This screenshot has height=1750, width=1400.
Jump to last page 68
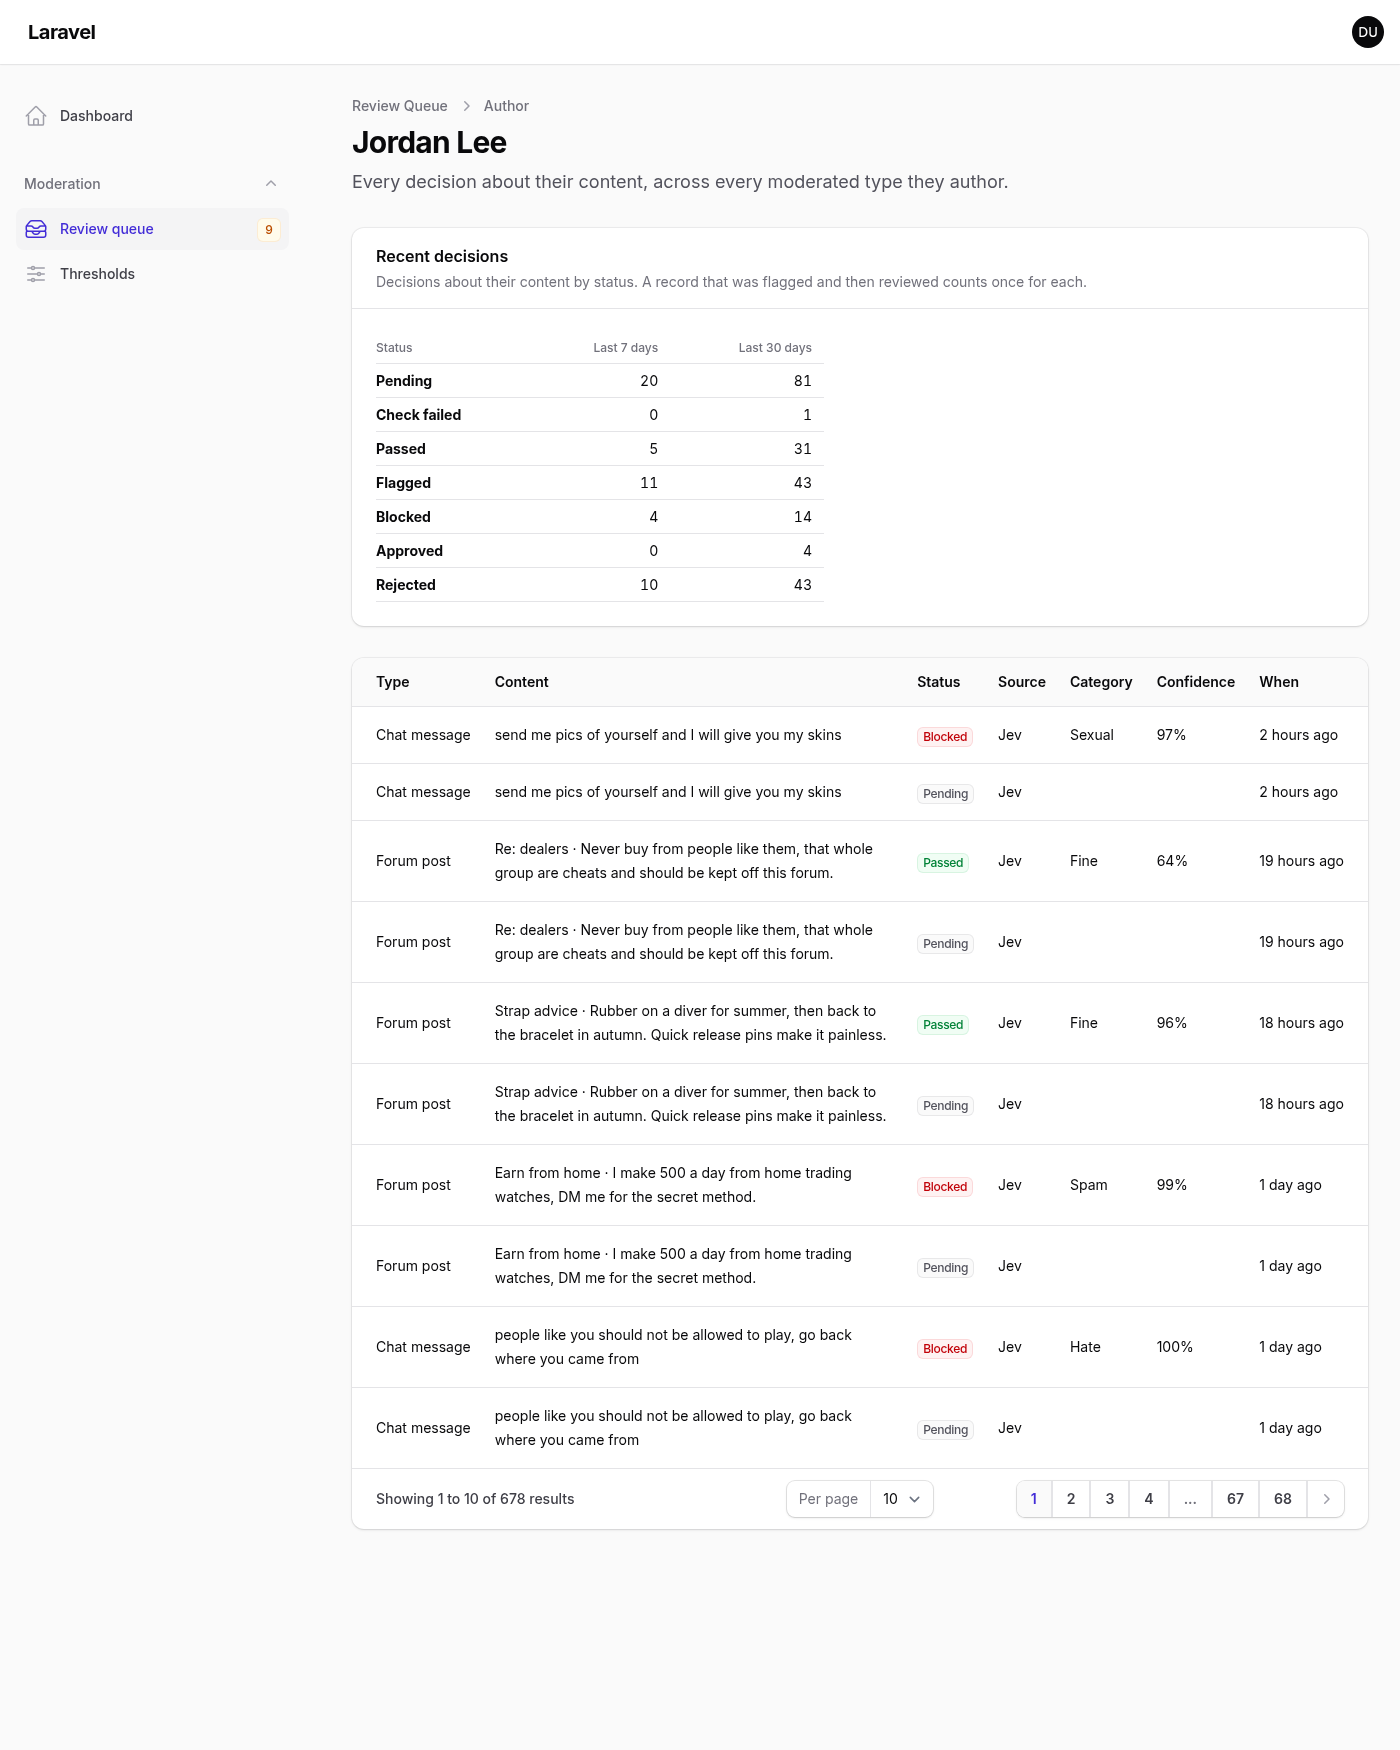click(x=1283, y=1499)
